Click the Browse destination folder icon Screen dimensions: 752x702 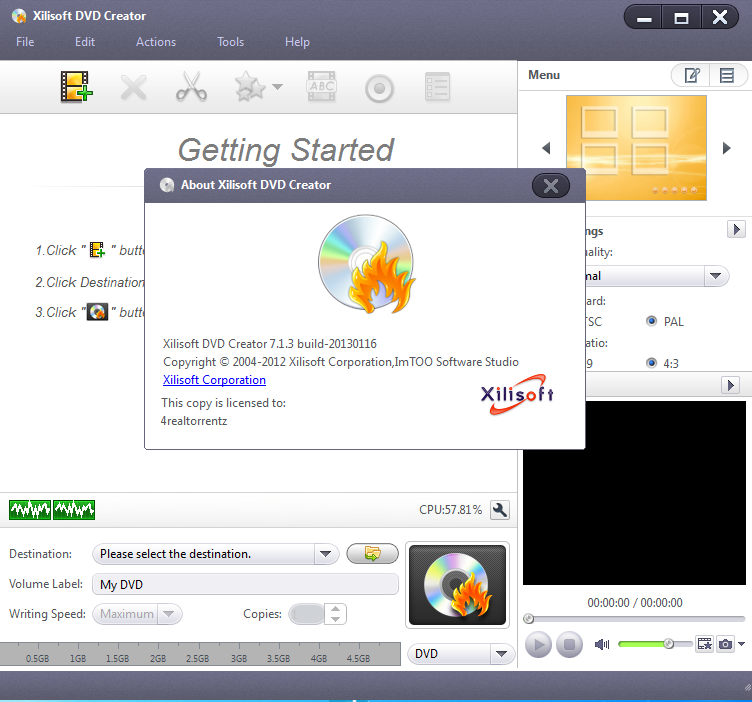point(372,553)
